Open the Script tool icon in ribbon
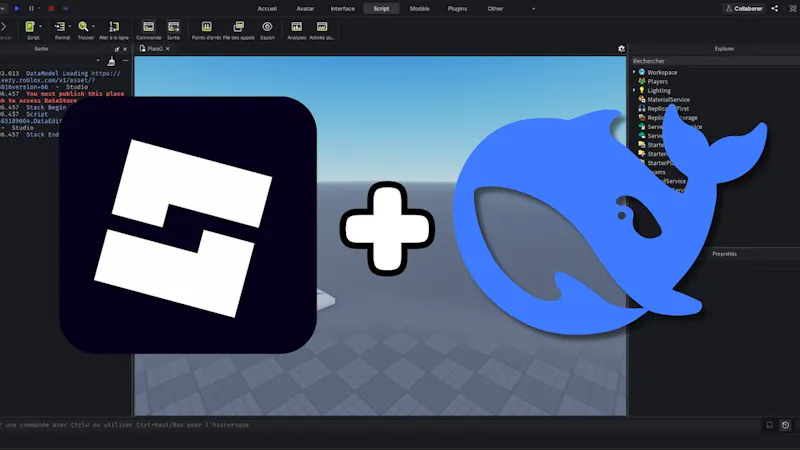Viewport: 800px width, 450px height. click(x=30, y=27)
